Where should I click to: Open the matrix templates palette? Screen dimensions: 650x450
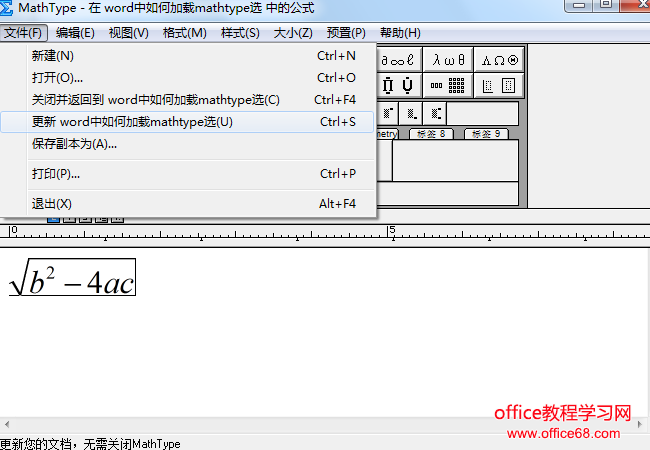[x=448, y=85]
